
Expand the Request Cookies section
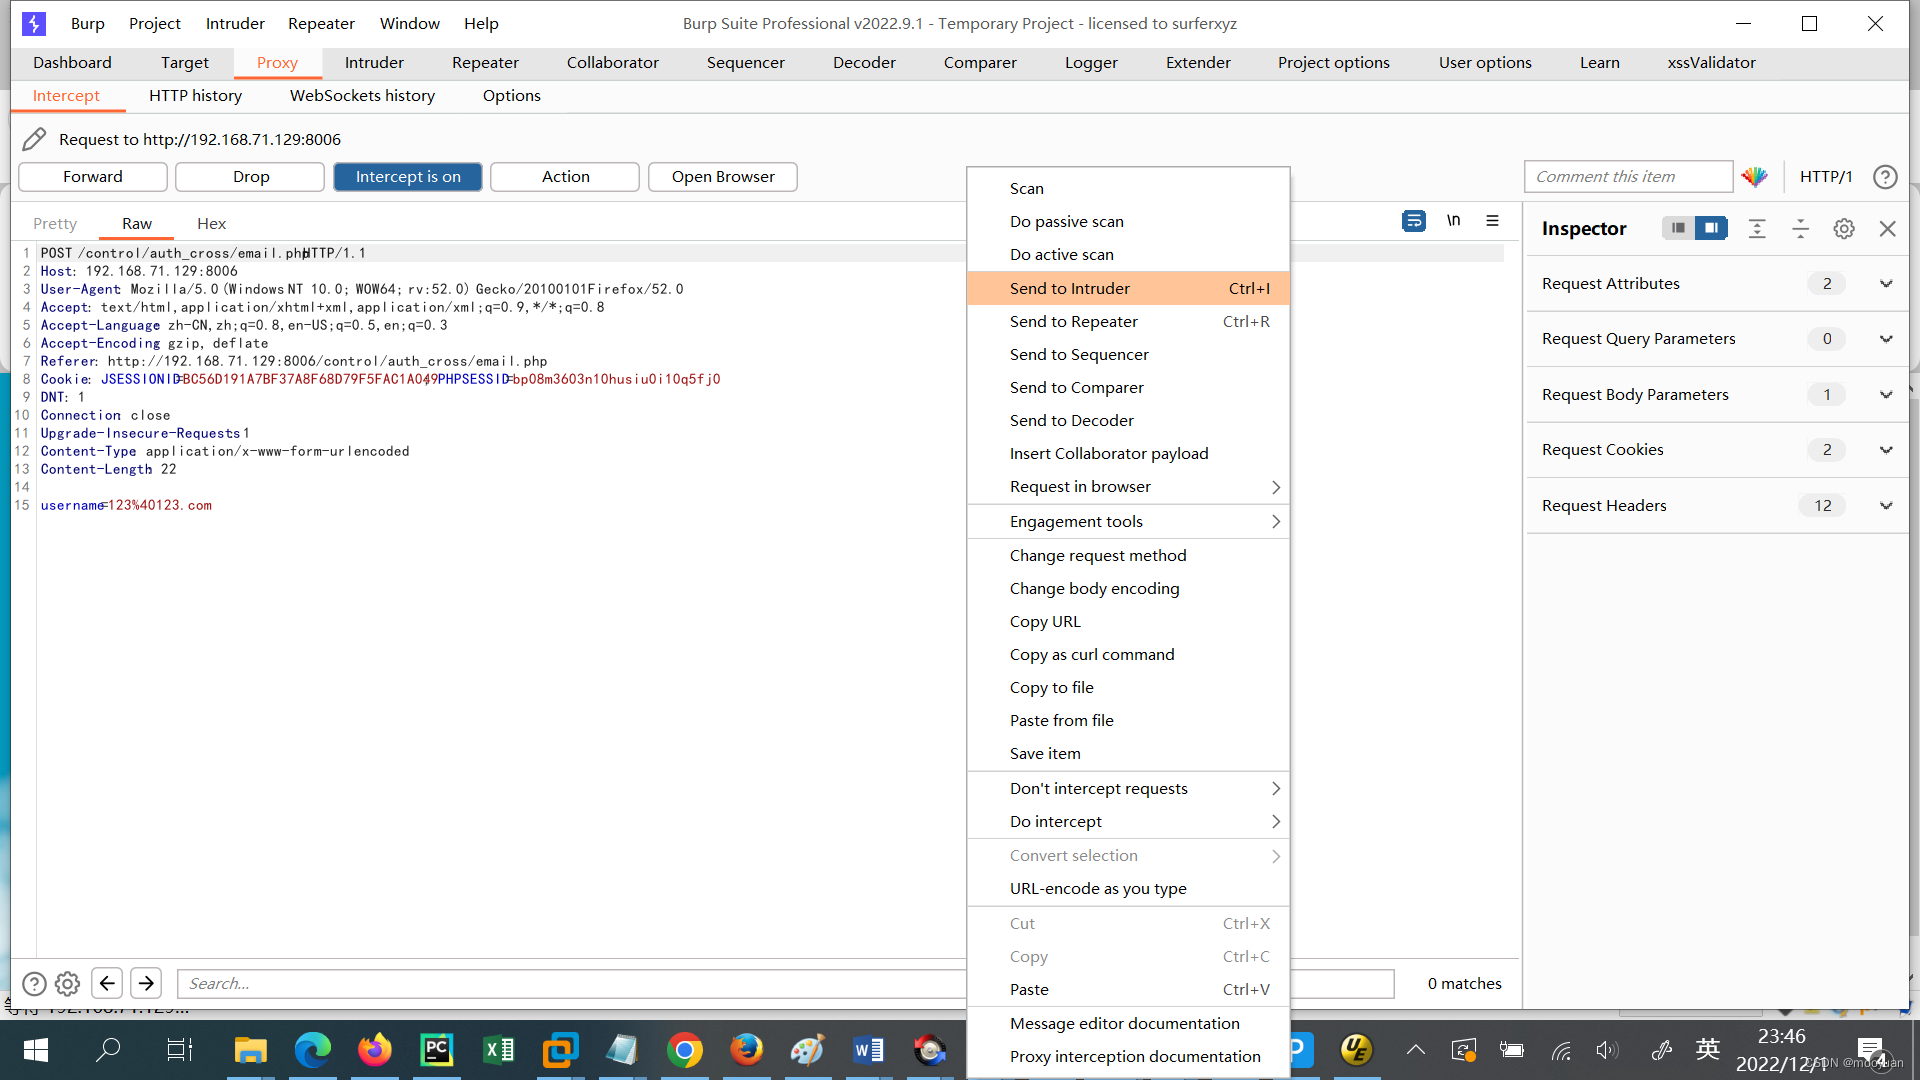1885,450
